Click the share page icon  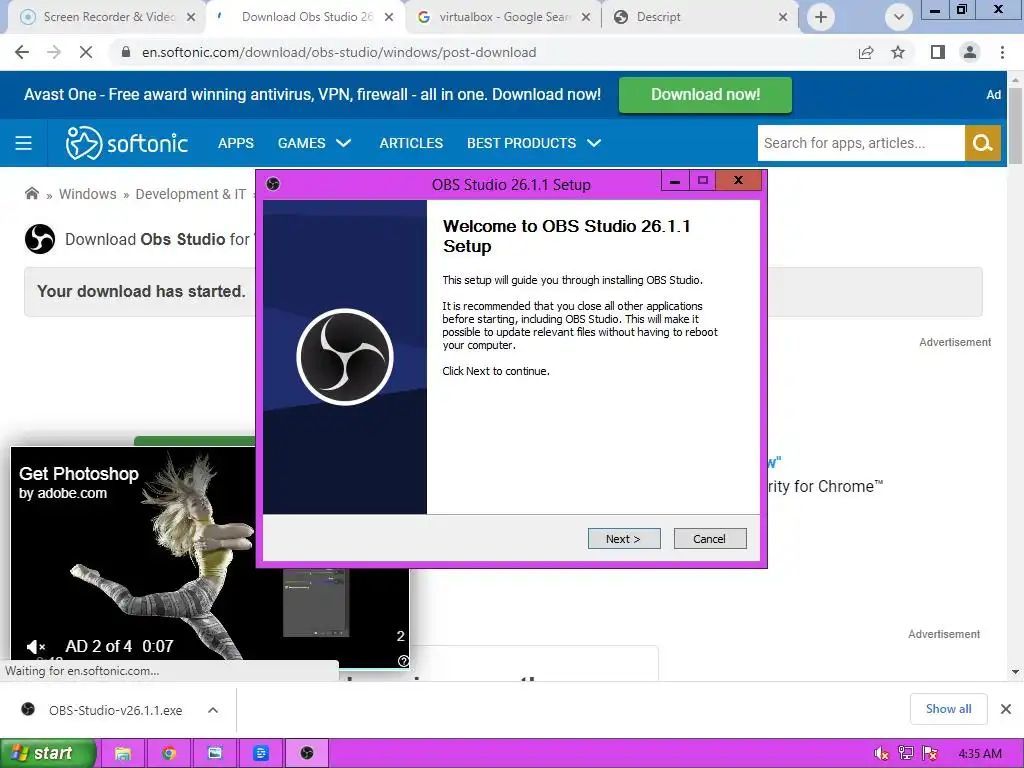[x=866, y=52]
